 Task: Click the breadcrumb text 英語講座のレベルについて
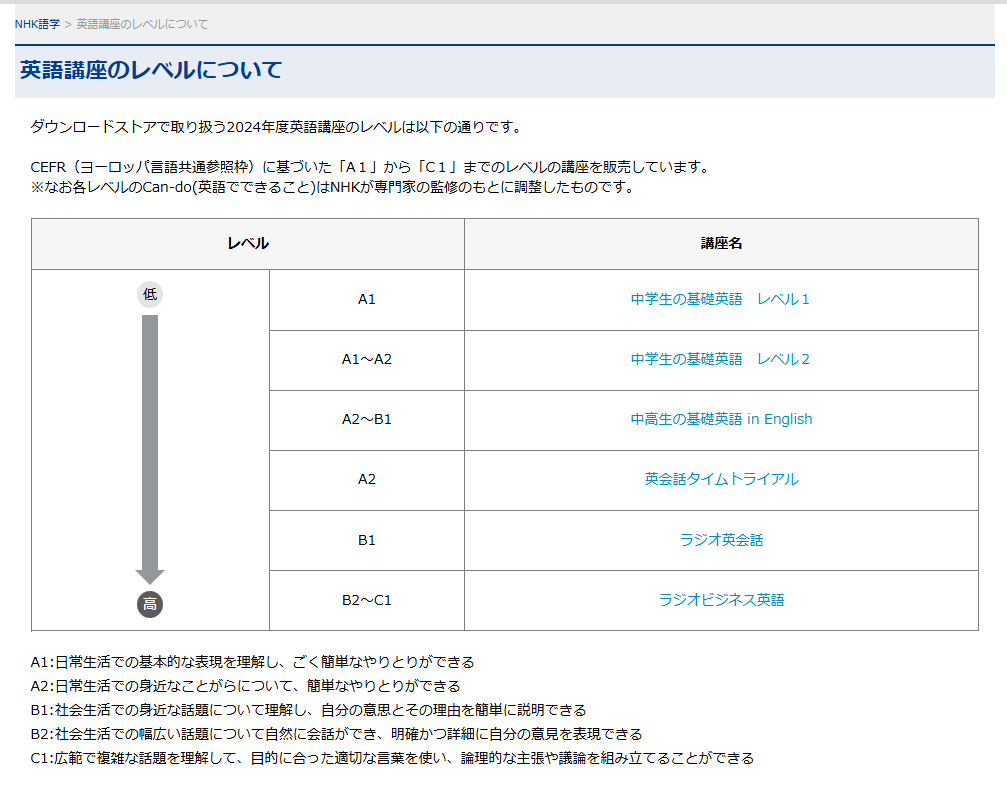[x=142, y=24]
